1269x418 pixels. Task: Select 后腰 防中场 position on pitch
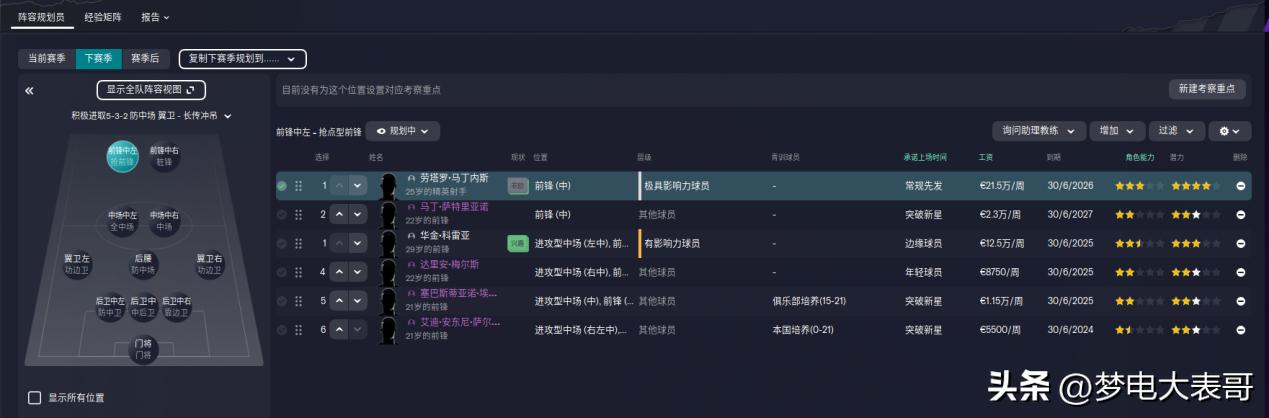pos(143,264)
